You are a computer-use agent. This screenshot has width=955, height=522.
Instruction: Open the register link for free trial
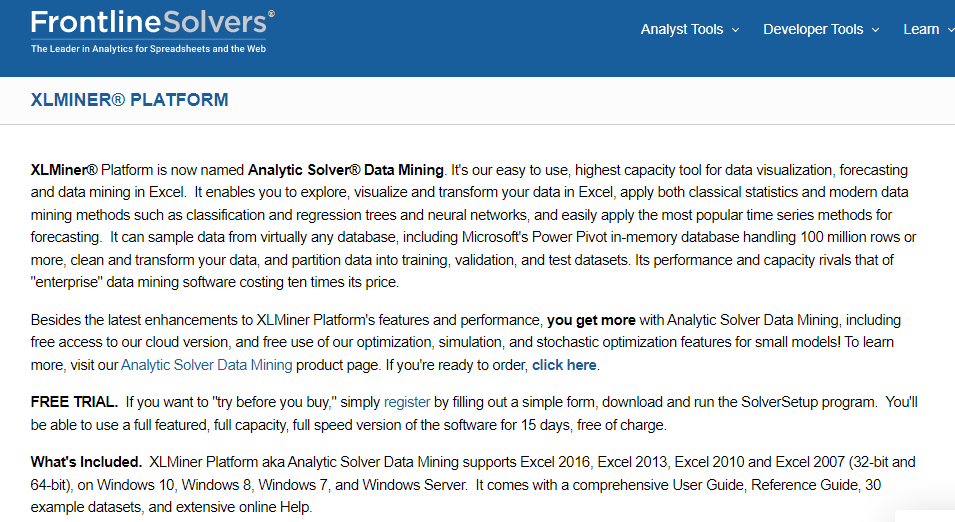(x=407, y=402)
